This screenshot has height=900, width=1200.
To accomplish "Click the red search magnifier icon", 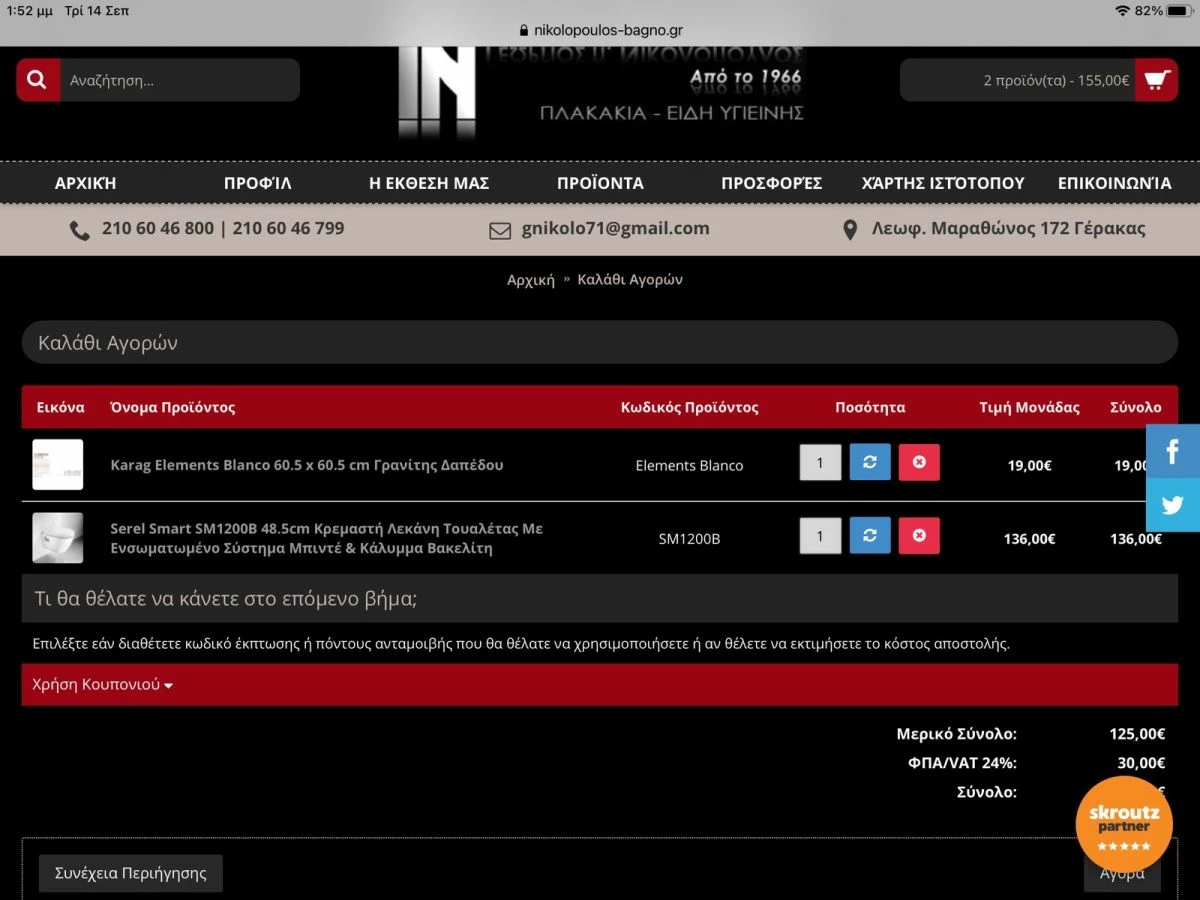I will 38,80.
